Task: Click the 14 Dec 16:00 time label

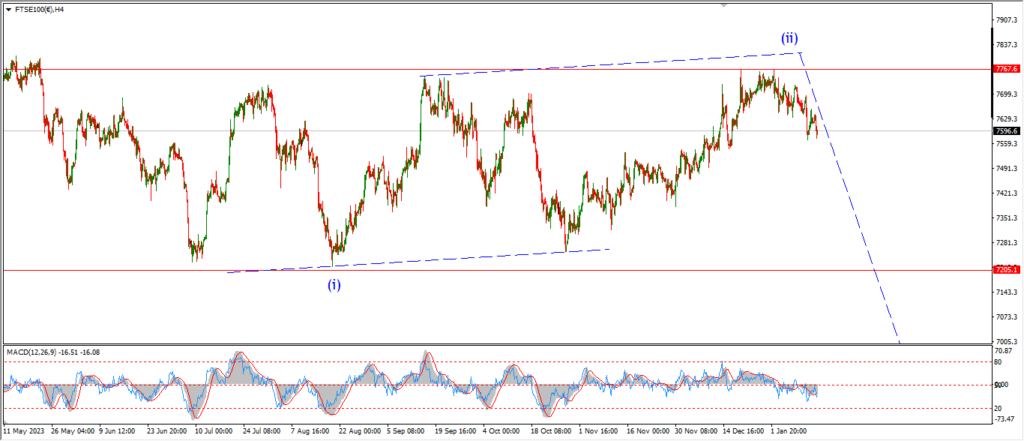Action: coord(738,432)
